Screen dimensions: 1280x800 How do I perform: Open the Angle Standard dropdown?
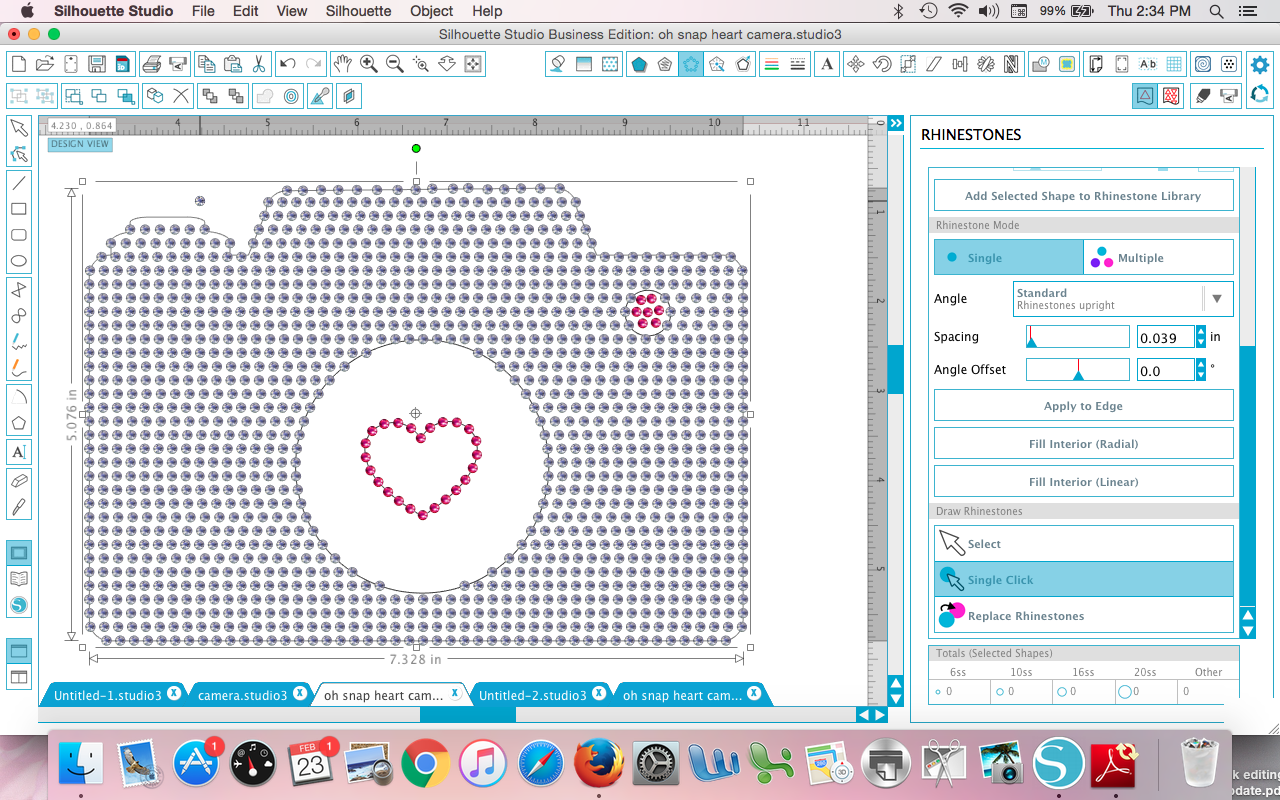pos(1216,299)
